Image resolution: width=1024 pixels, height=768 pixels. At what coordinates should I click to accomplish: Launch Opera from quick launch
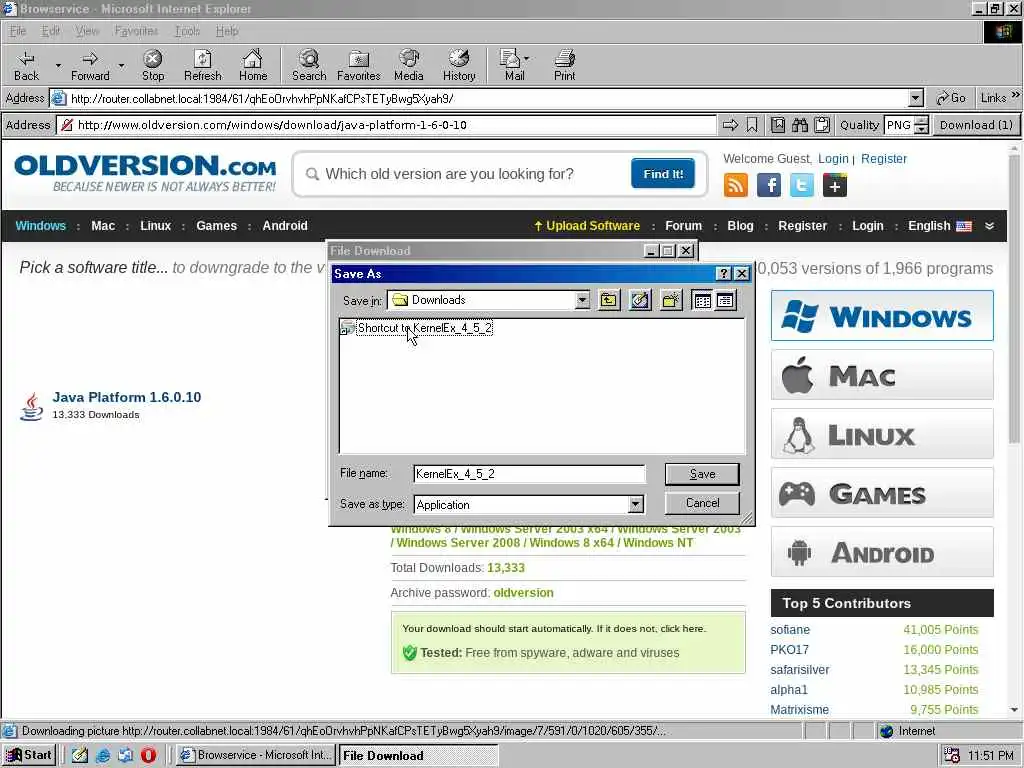[x=148, y=755]
